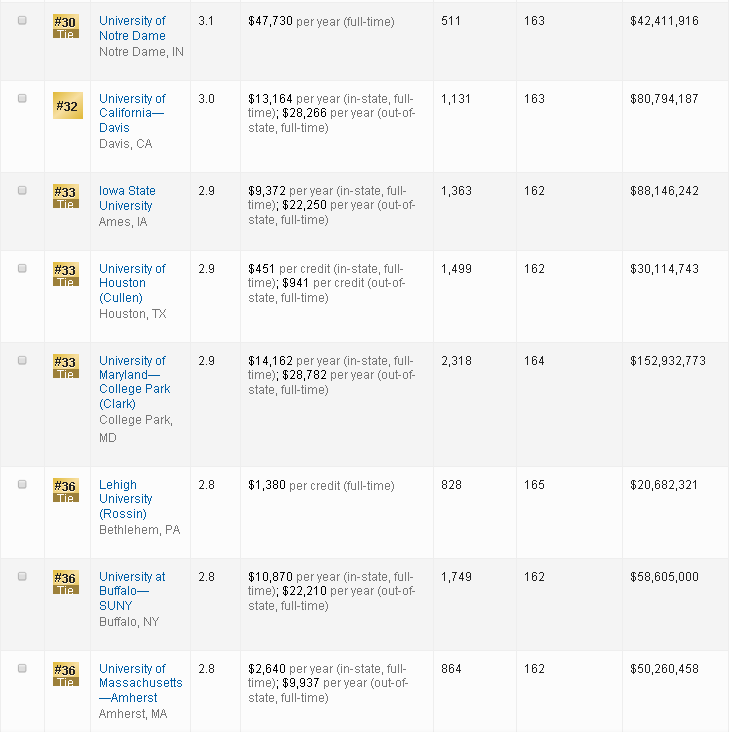Open University of California—Davis school page
The height and width of the screenshot is (732, 729).
(x=132, y=113)
